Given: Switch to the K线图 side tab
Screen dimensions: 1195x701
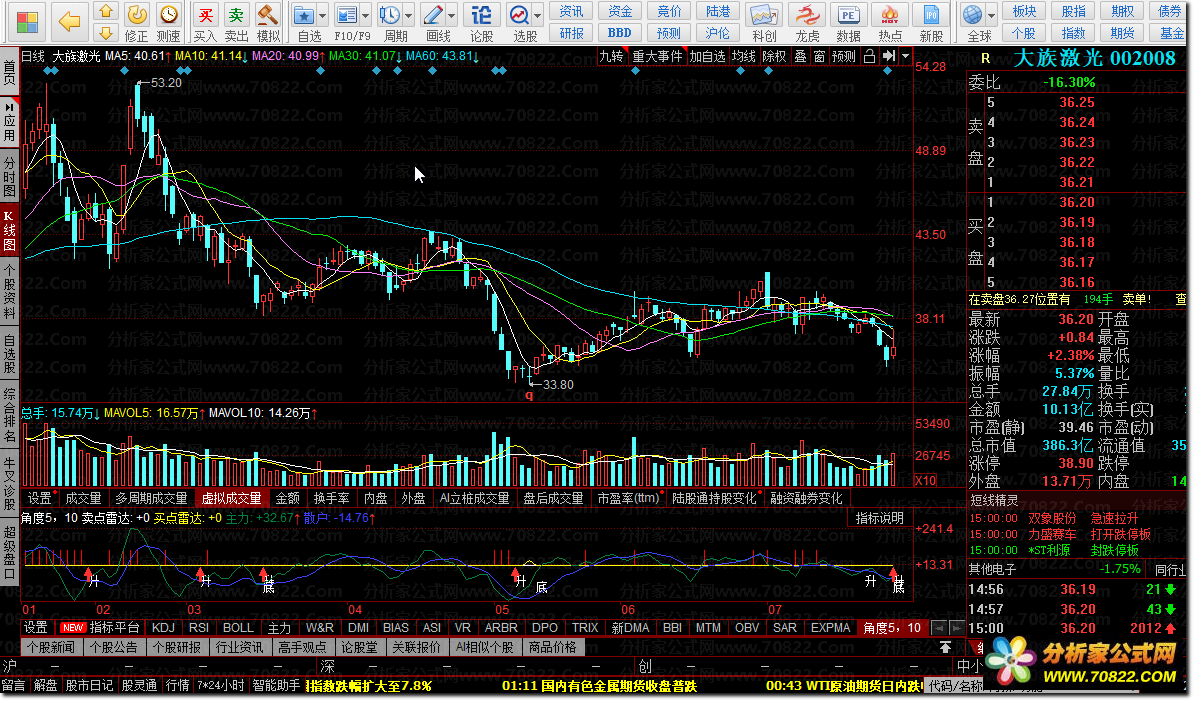Looking at the screenshot, I should 9,231.
